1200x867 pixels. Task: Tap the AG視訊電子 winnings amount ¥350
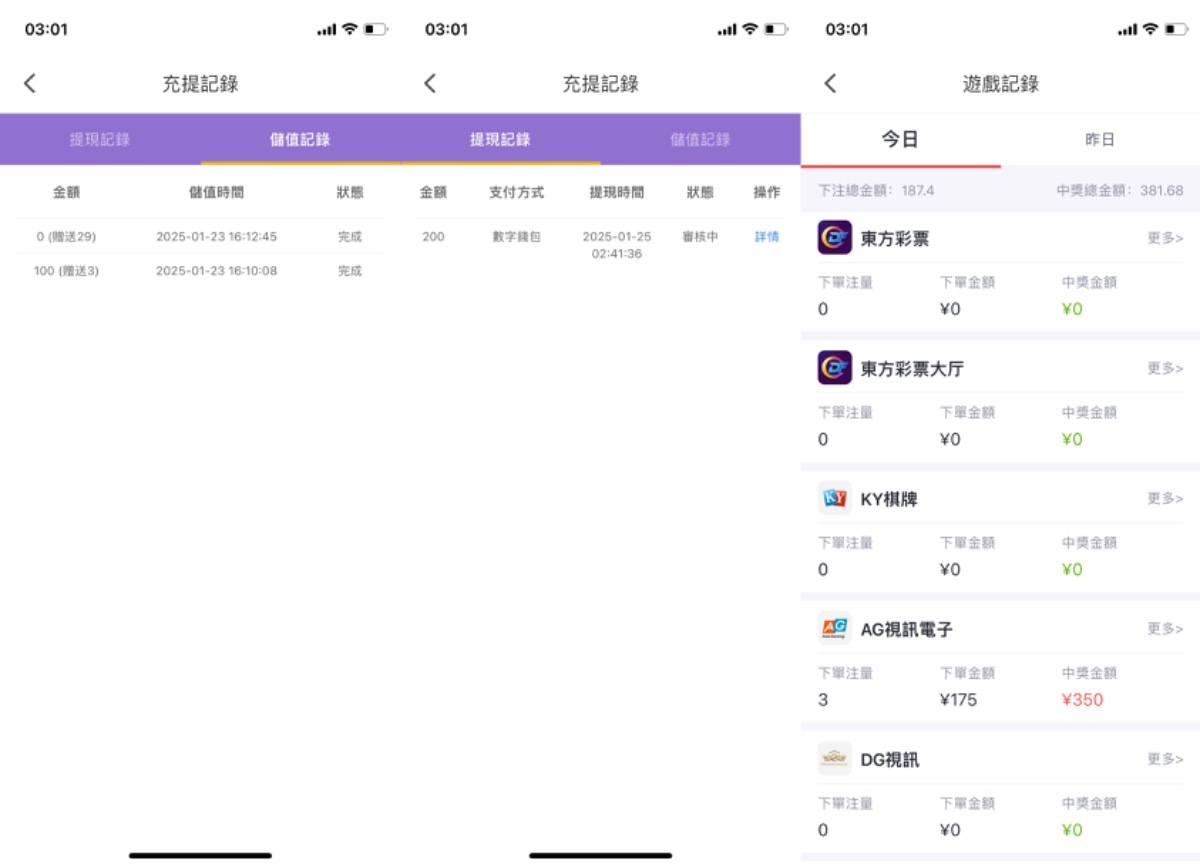tap(1082, 700)
